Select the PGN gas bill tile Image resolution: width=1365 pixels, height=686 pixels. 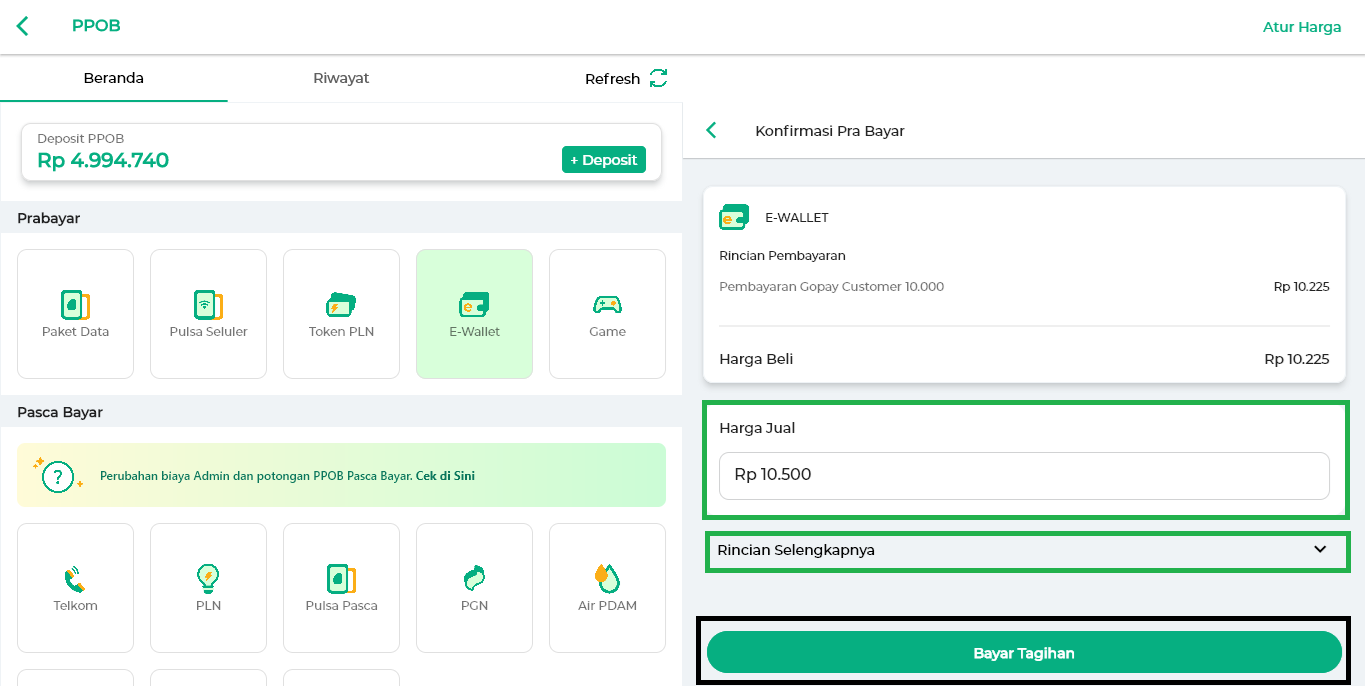point(474,588)
